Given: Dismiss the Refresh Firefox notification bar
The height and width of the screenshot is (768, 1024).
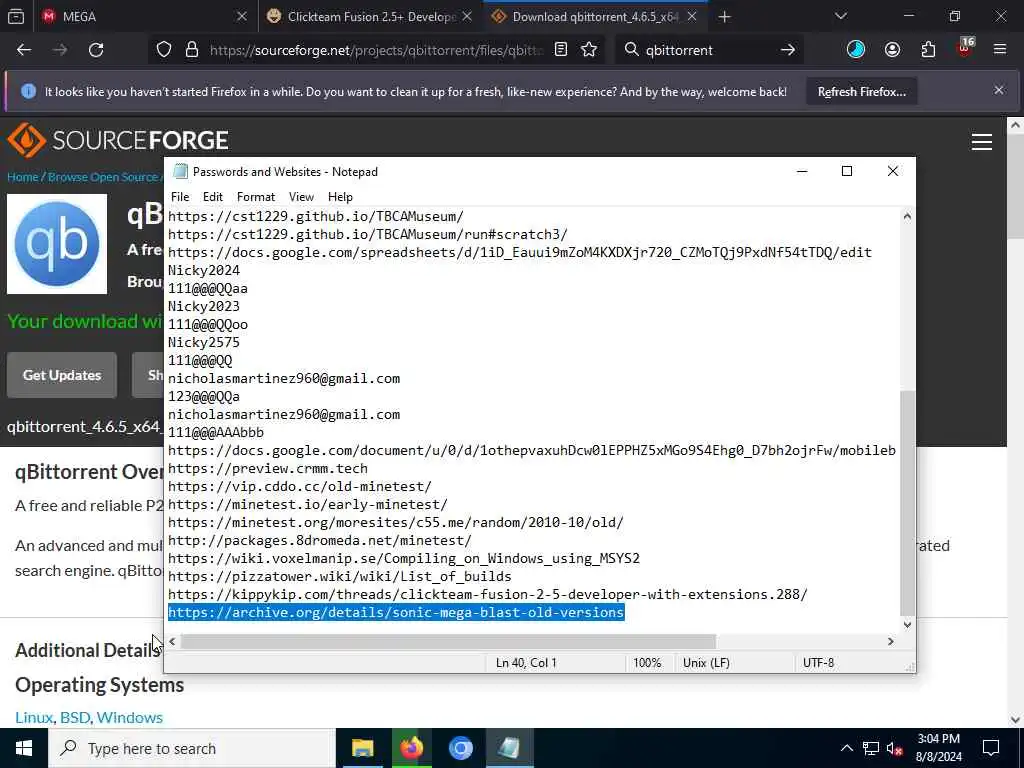Looking at the screenshot, I should coord(999,91).
